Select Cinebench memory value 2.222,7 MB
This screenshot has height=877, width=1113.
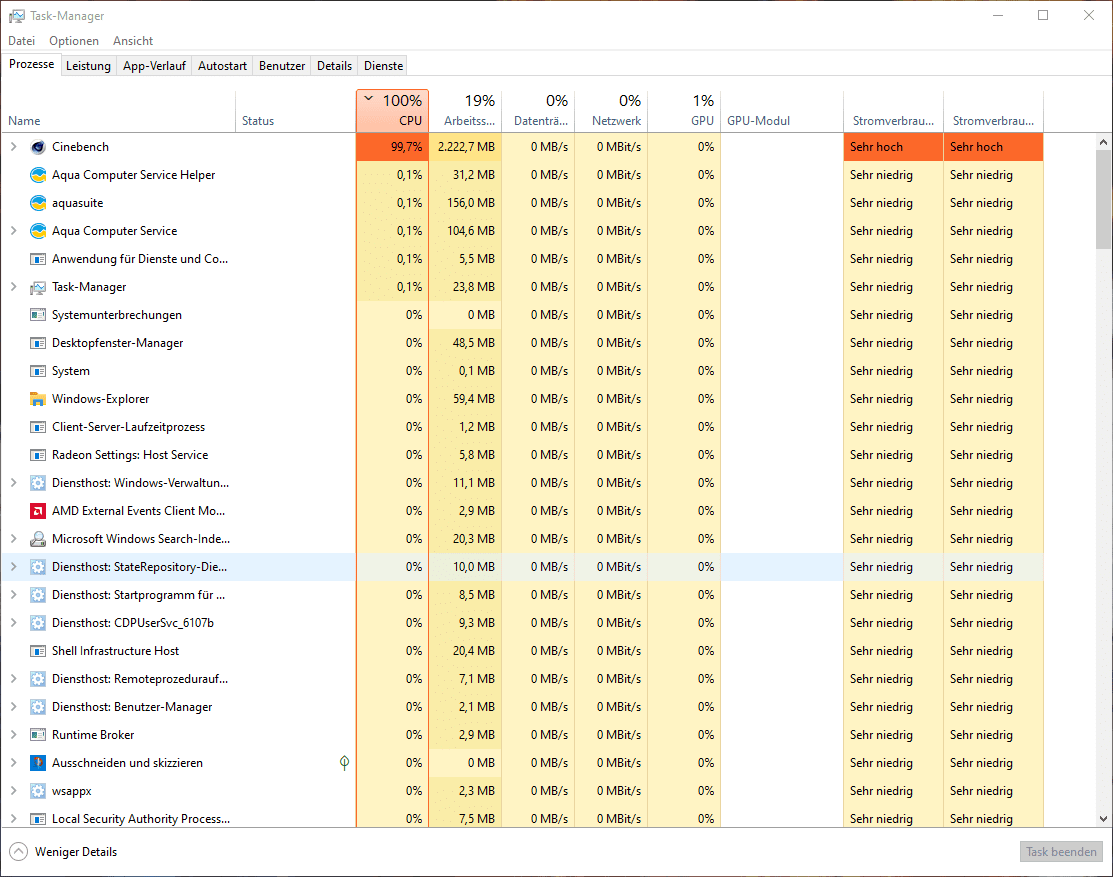pyautogui.click(x=466, y=147)
